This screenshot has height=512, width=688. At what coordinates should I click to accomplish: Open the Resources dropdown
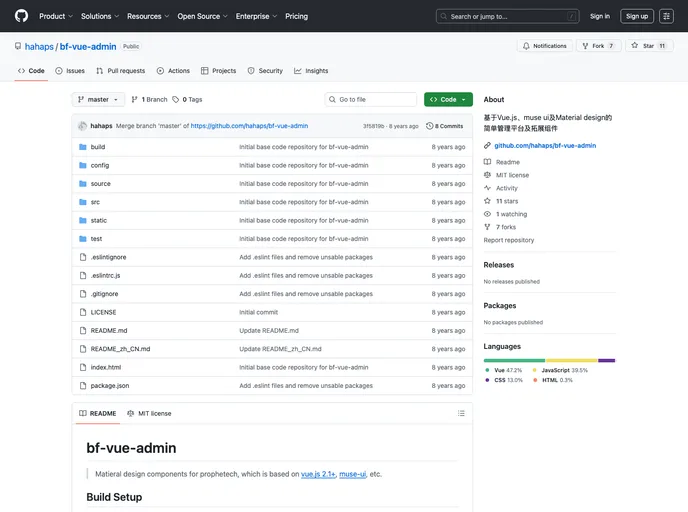[x=148, y=16]
